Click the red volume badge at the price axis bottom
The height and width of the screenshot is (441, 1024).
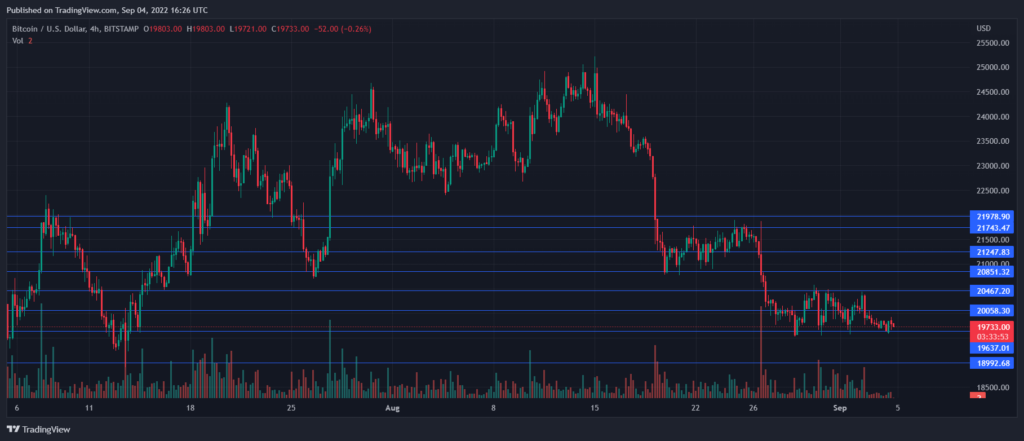pos(980,395)
